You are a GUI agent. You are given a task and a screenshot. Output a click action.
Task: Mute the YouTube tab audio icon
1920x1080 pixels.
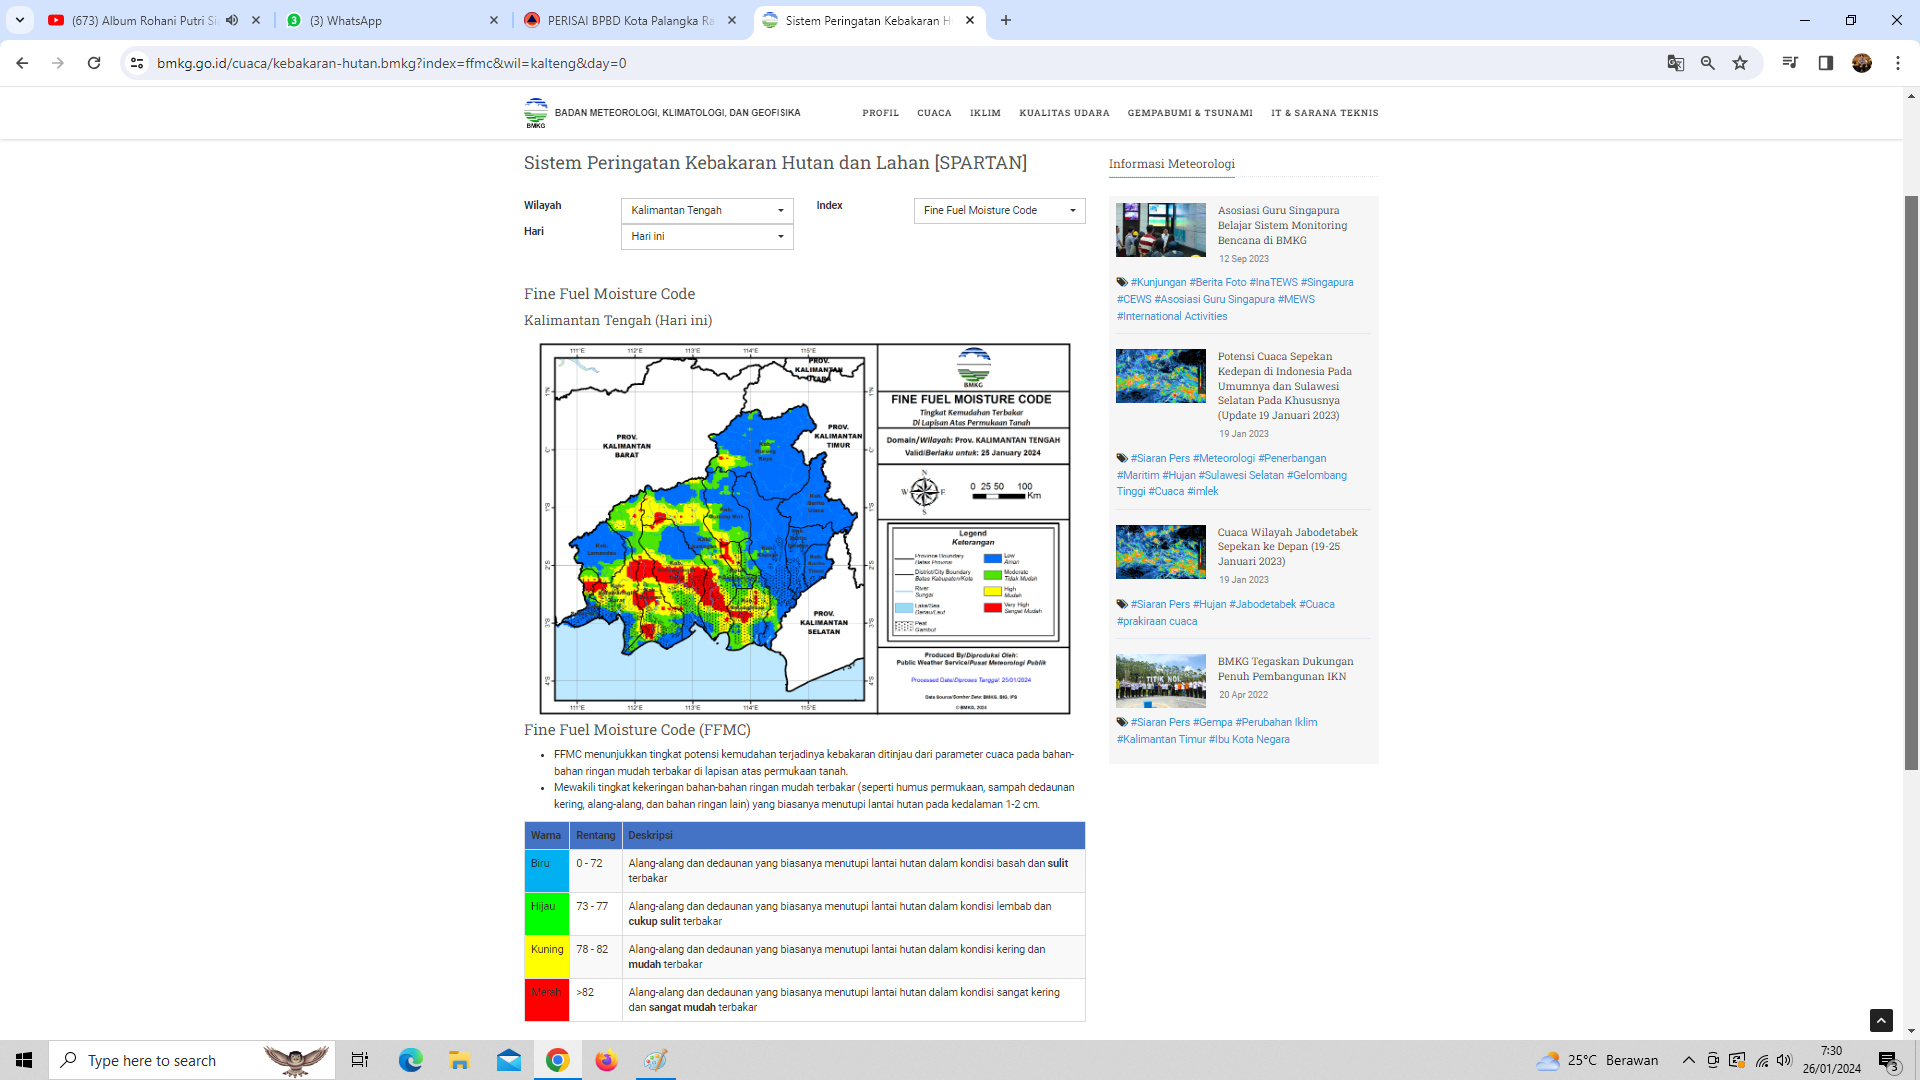[232, 20]
